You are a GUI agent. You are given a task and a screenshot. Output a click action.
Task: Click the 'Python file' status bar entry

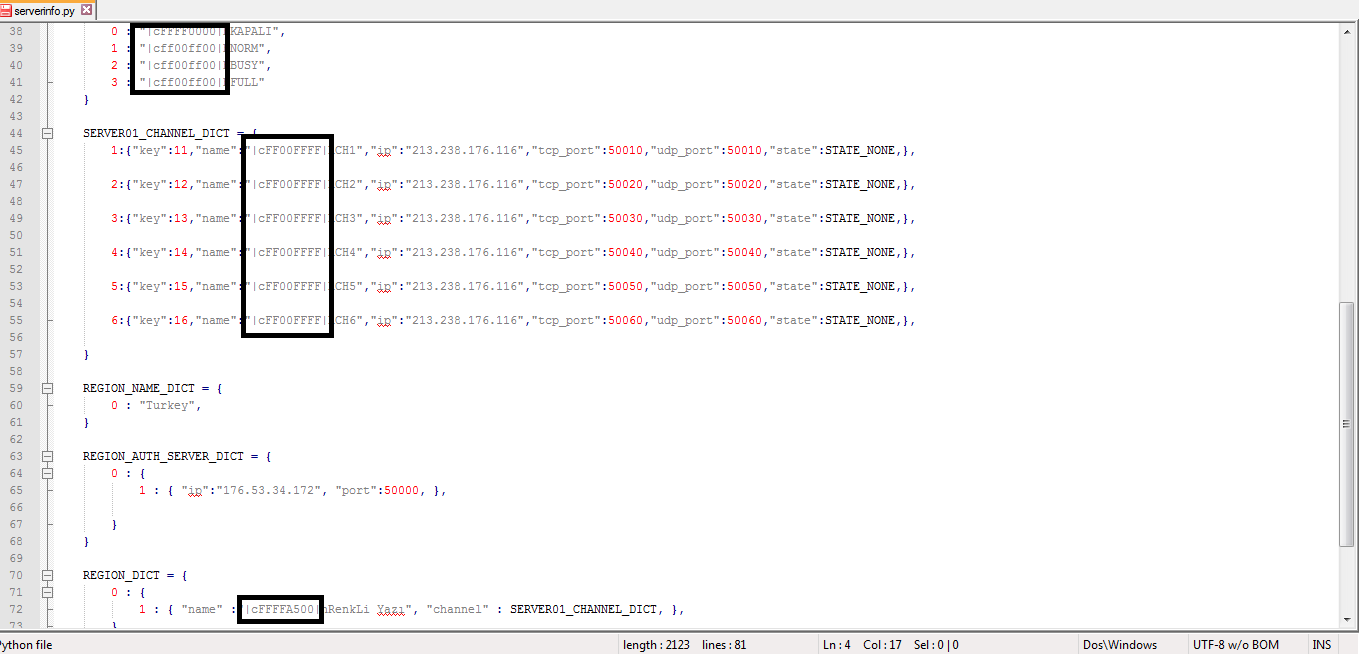pyautogui.click(x=26, y=645)
